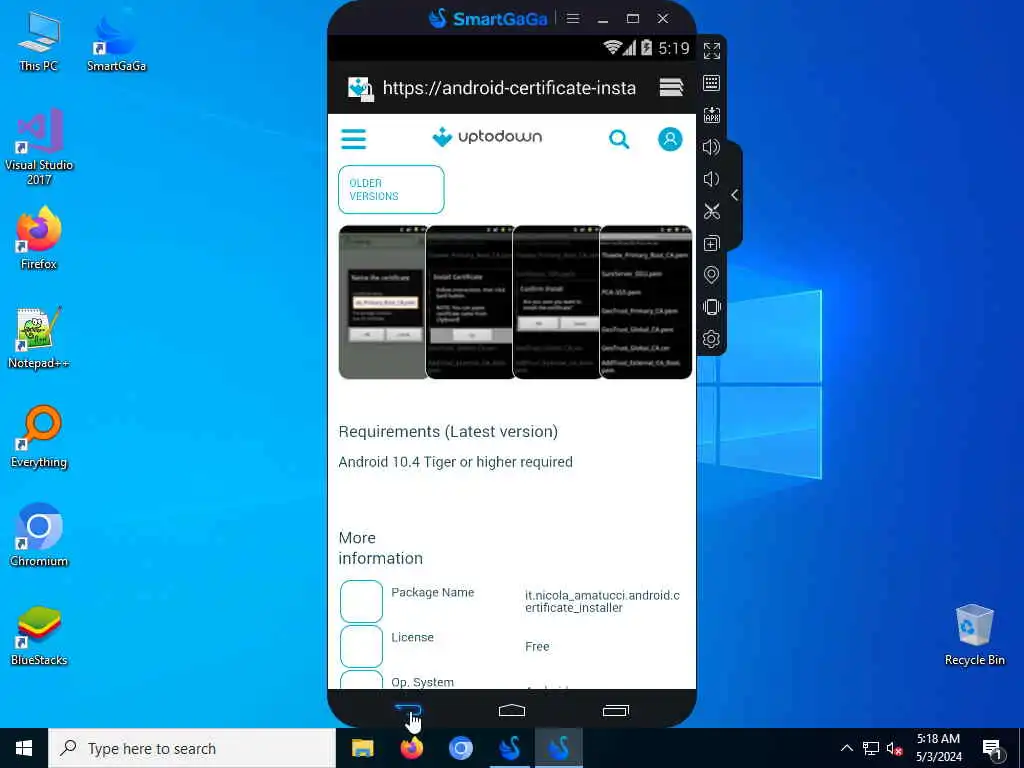Viewport: 1024px width, 768px height.
Task: Open SmartGaGa settings gear icon
Action: click(x=712, y=339)
